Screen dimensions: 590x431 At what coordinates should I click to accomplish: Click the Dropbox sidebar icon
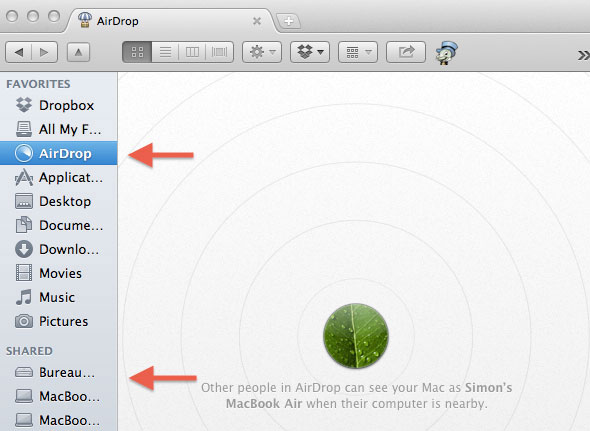pos(24,105)
